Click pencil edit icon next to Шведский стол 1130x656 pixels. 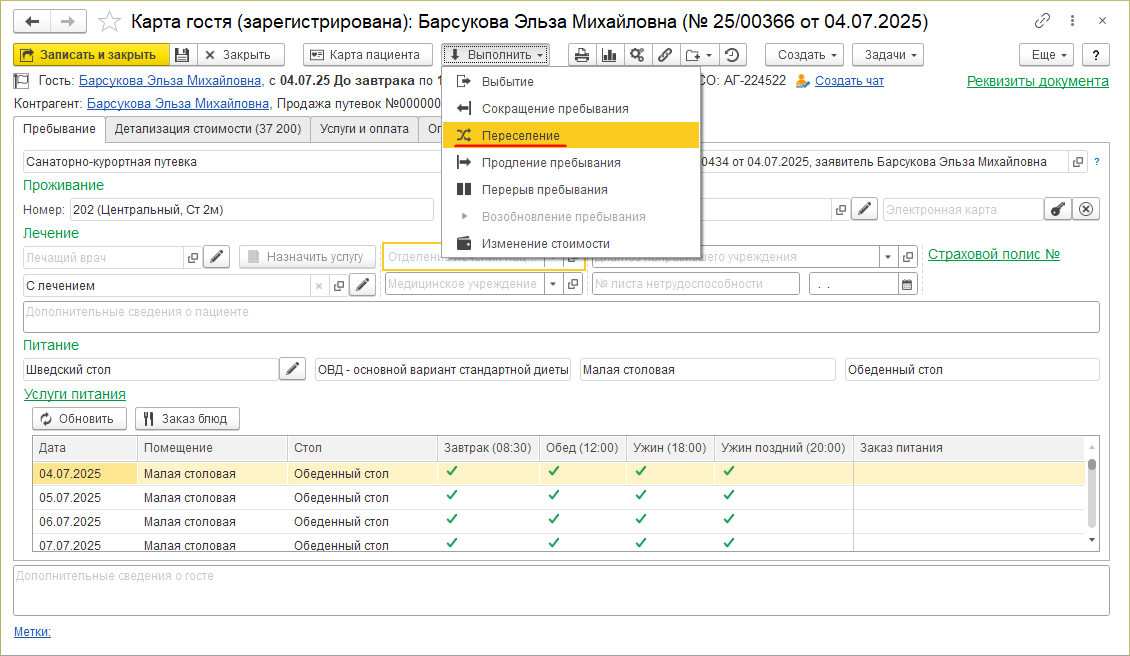(292, 369)
